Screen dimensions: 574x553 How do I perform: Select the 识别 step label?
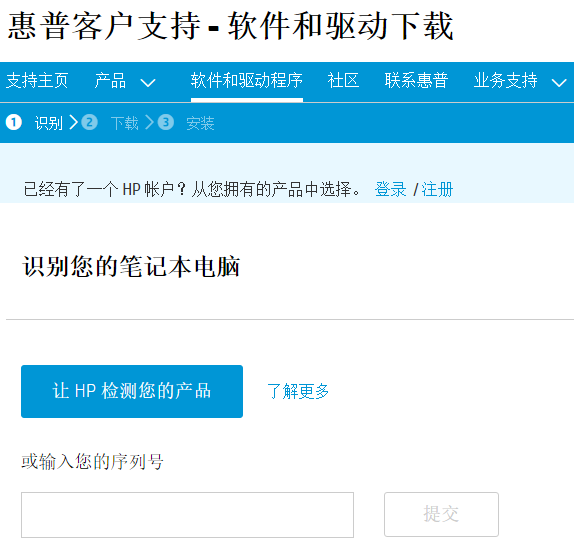point(49,123)
